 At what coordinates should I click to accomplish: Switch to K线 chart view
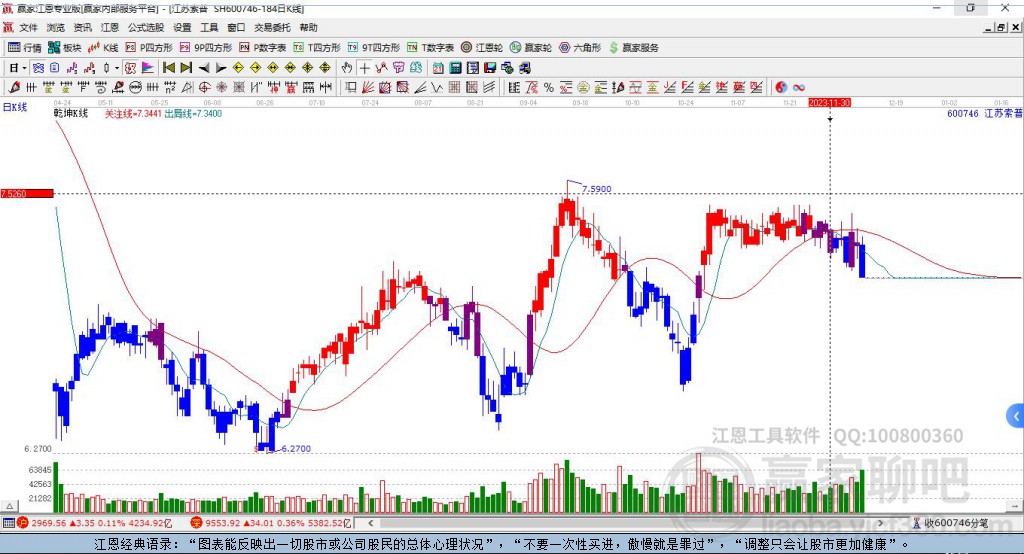(103, 48)
